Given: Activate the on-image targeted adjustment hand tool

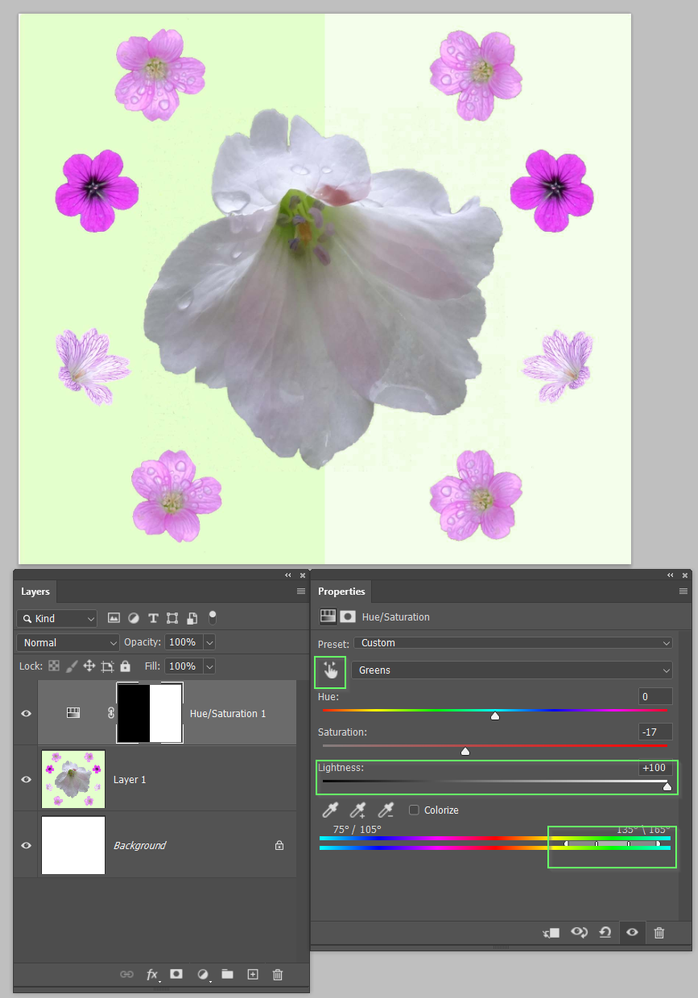Looking at the screenshot, I should 330,671.
